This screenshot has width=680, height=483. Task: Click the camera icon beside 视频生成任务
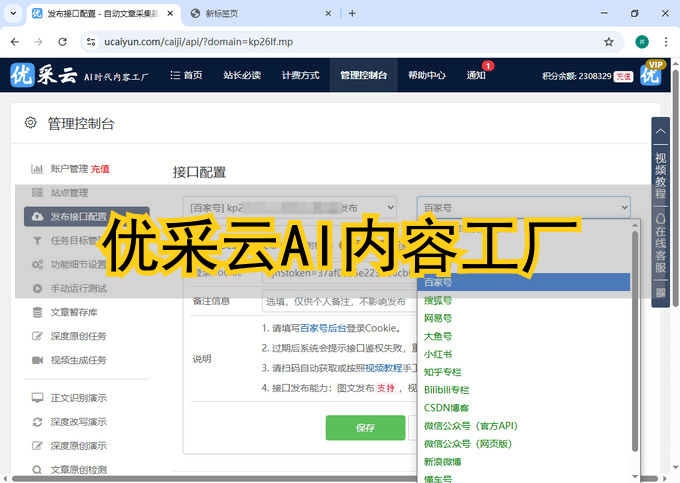[x=37, y=360]
